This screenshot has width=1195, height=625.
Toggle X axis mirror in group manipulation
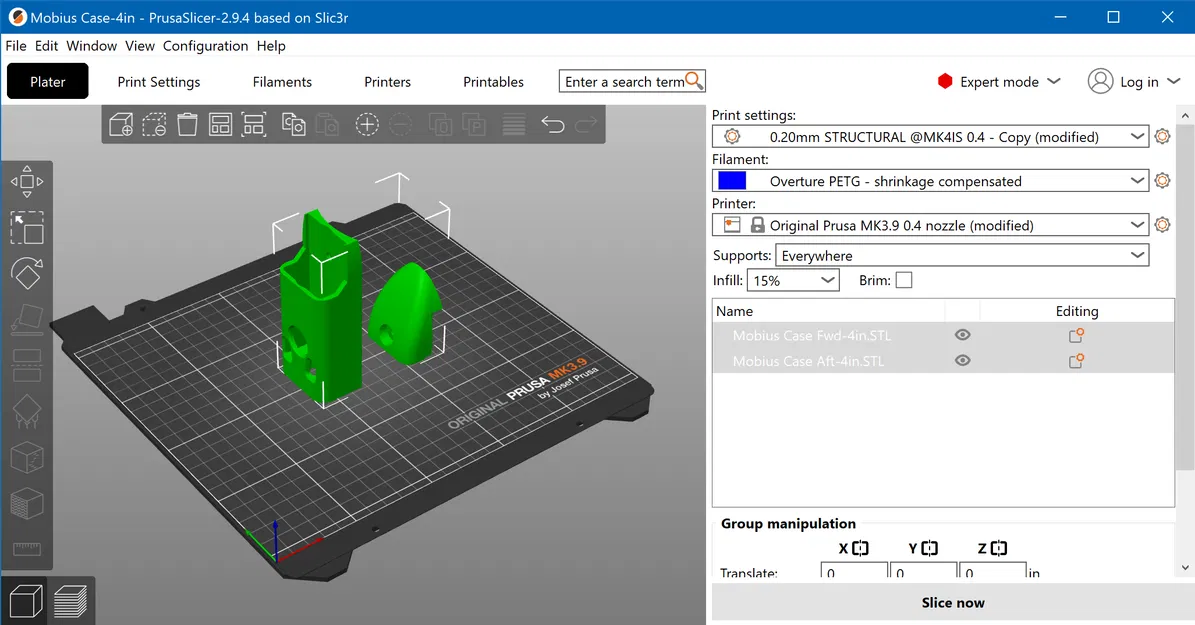pyautogui.click(x=860, y=548)
